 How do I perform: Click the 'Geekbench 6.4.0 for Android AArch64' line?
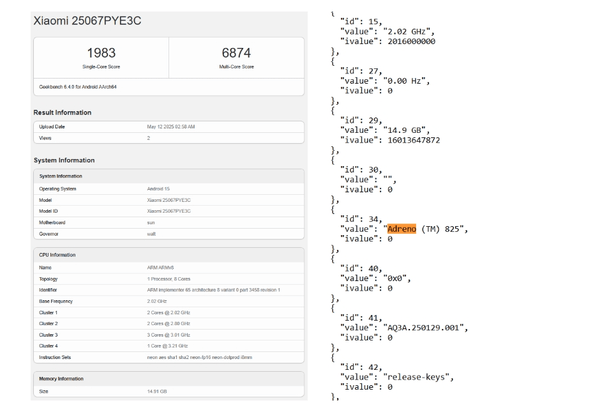click(78, 87)
